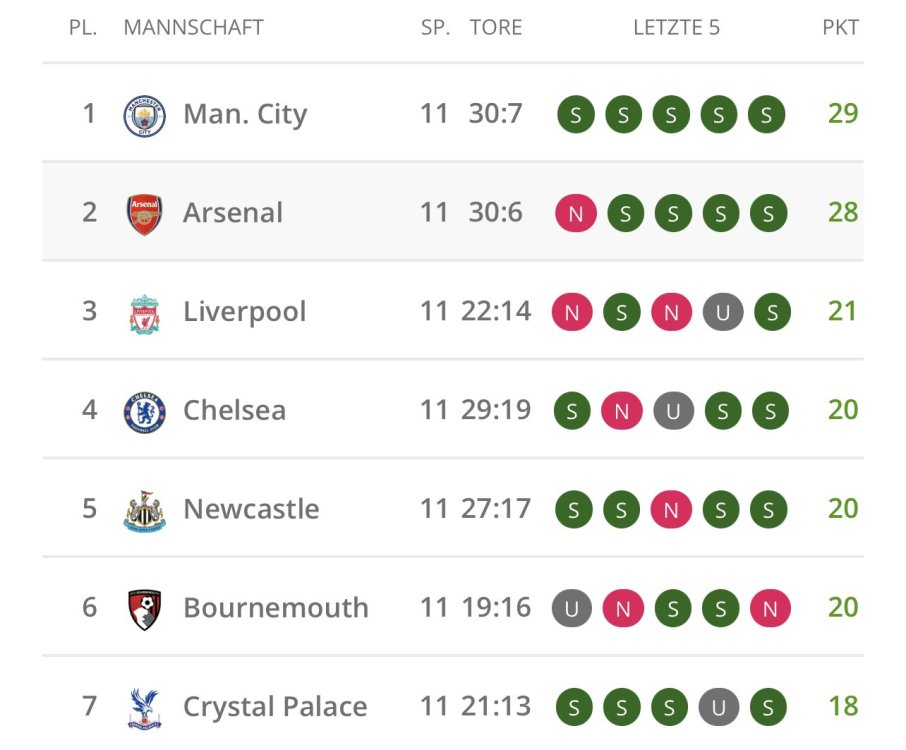Click the MANNSCHAFT column header
906x750 pixels.
pyautogui.click(x=193, y=28)
